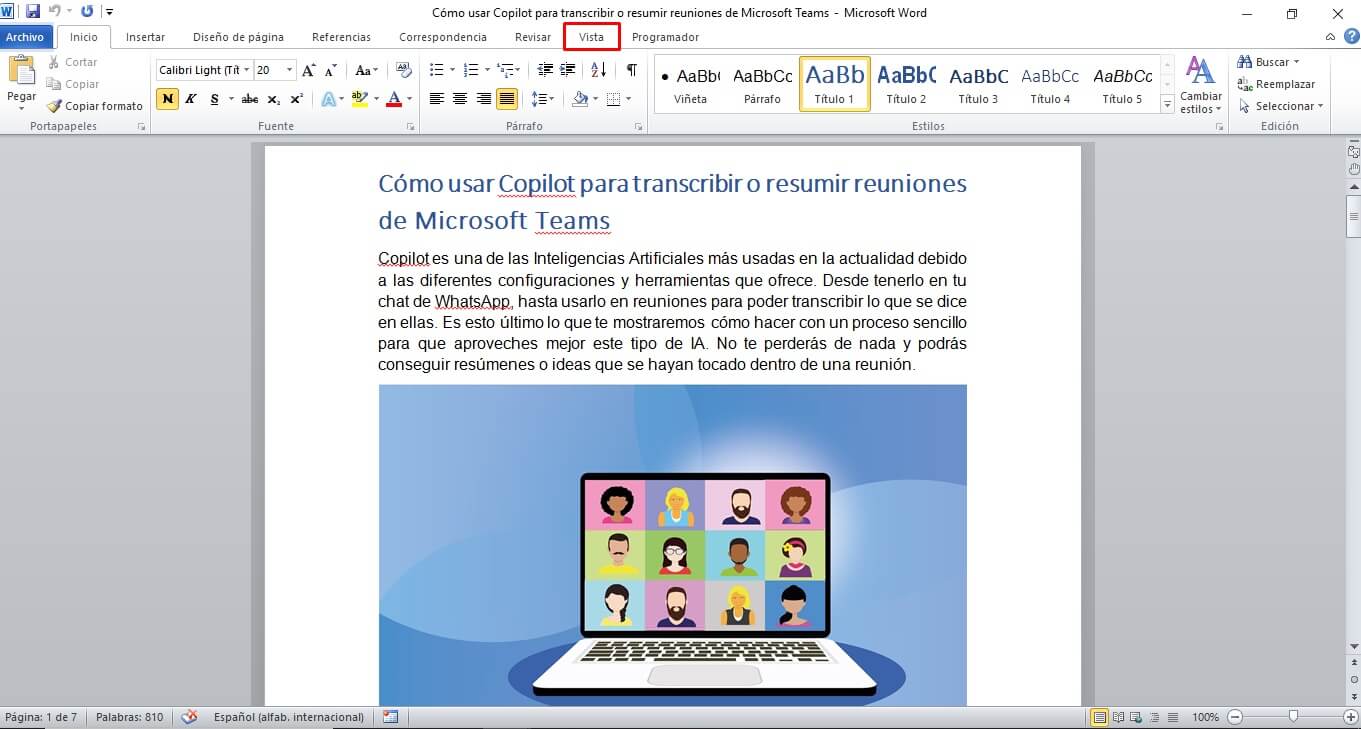Screen dimensions: 1361x729
Task: Align text to the left
Action: (x=437, y=99)
